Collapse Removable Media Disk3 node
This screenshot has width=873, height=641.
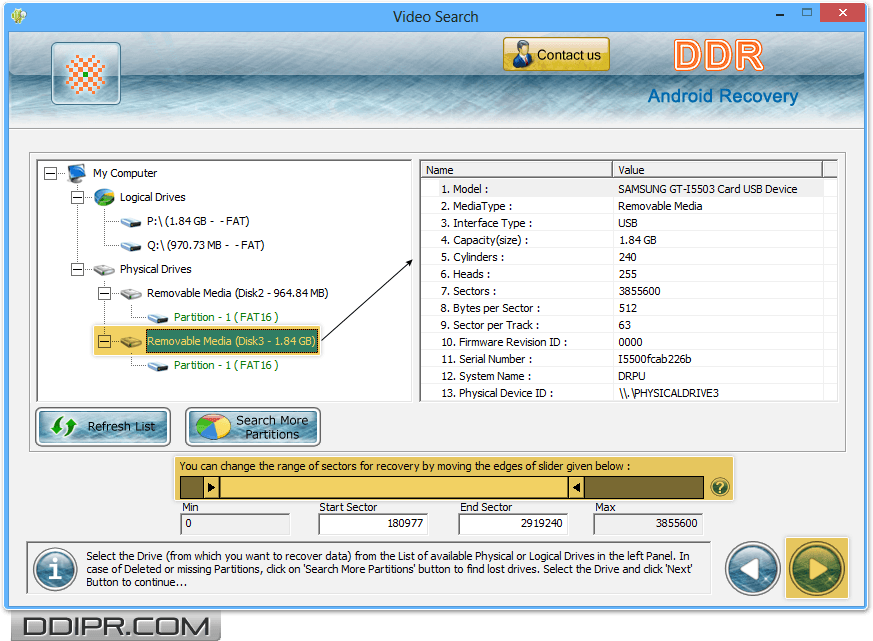click(104, 341)
